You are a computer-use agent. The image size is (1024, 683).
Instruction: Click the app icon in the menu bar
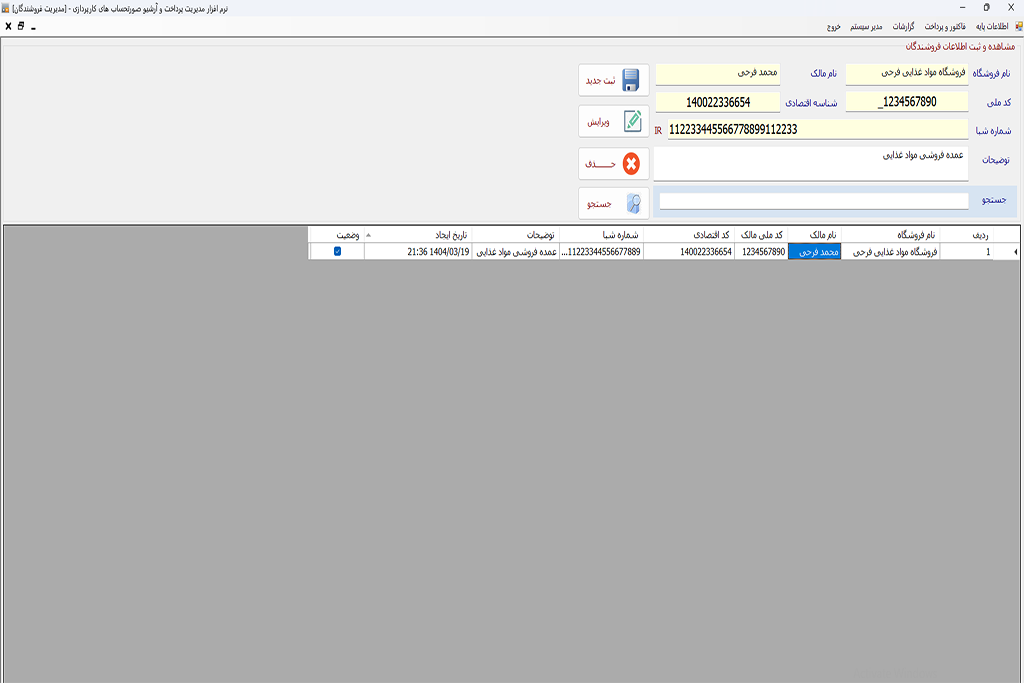[x=1017, y=27]
